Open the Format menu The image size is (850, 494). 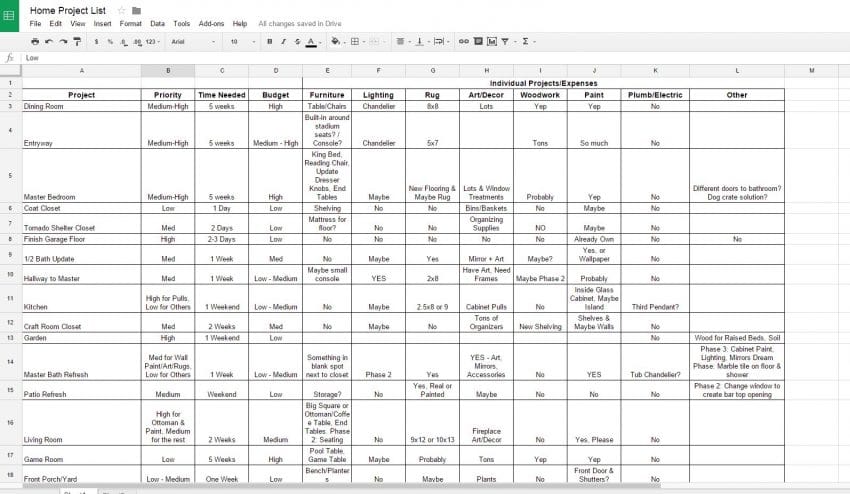point(131,24)
